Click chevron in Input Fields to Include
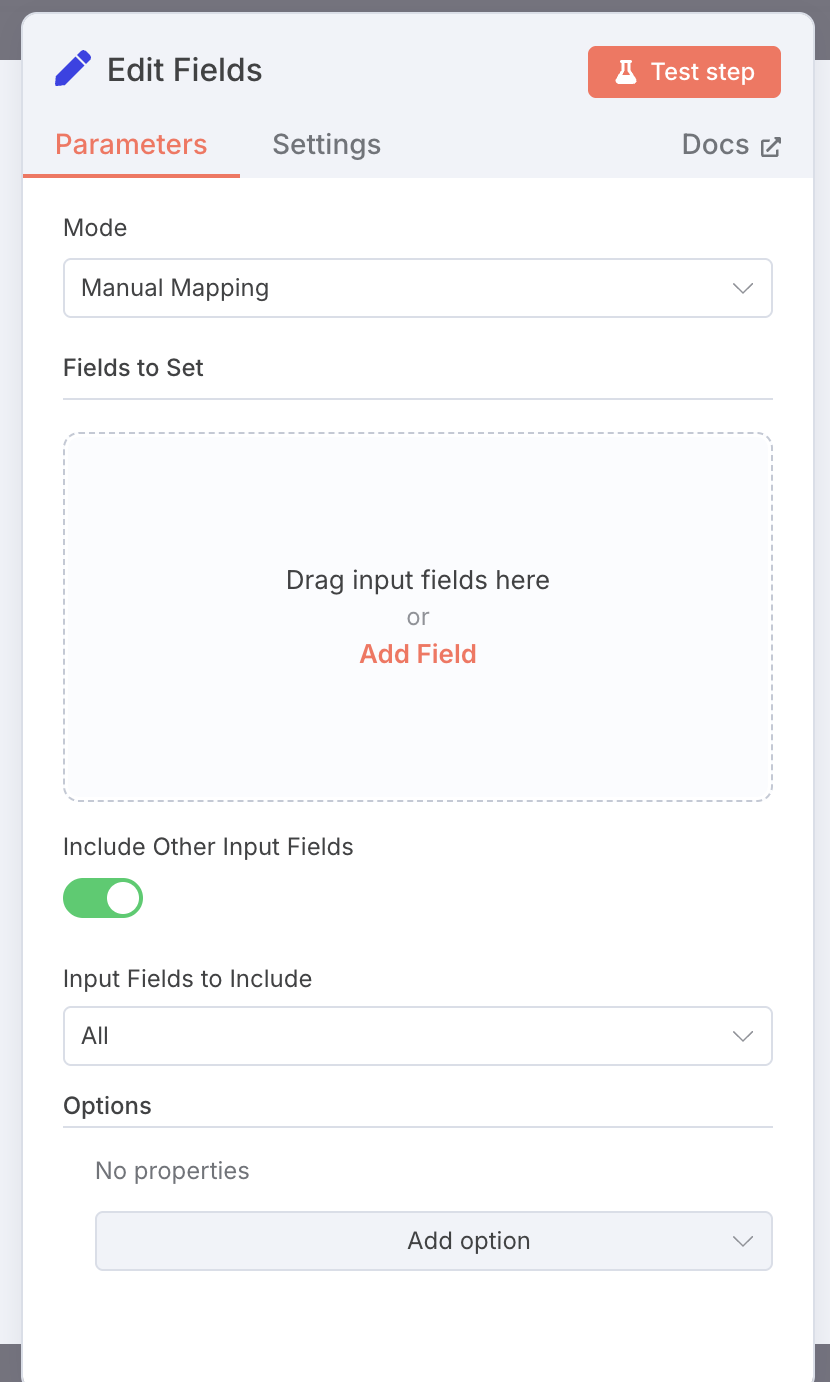This screenshot has width=830, height=1382. [x=742, y=1036]
